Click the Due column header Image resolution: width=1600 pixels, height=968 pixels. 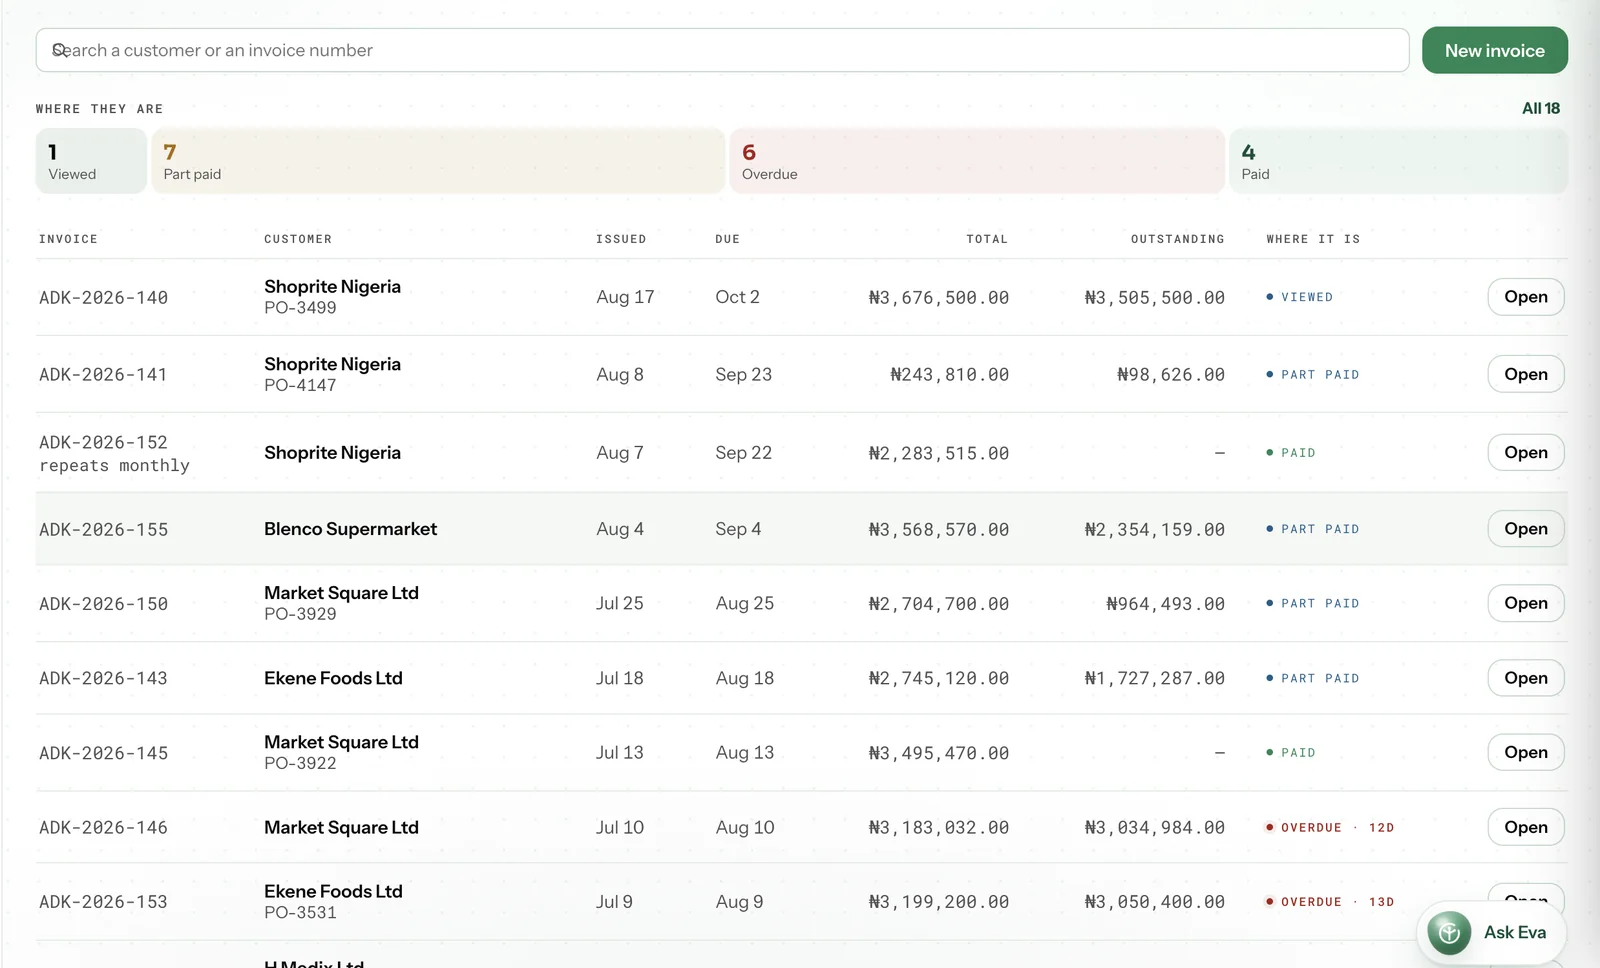coord(728,239)
